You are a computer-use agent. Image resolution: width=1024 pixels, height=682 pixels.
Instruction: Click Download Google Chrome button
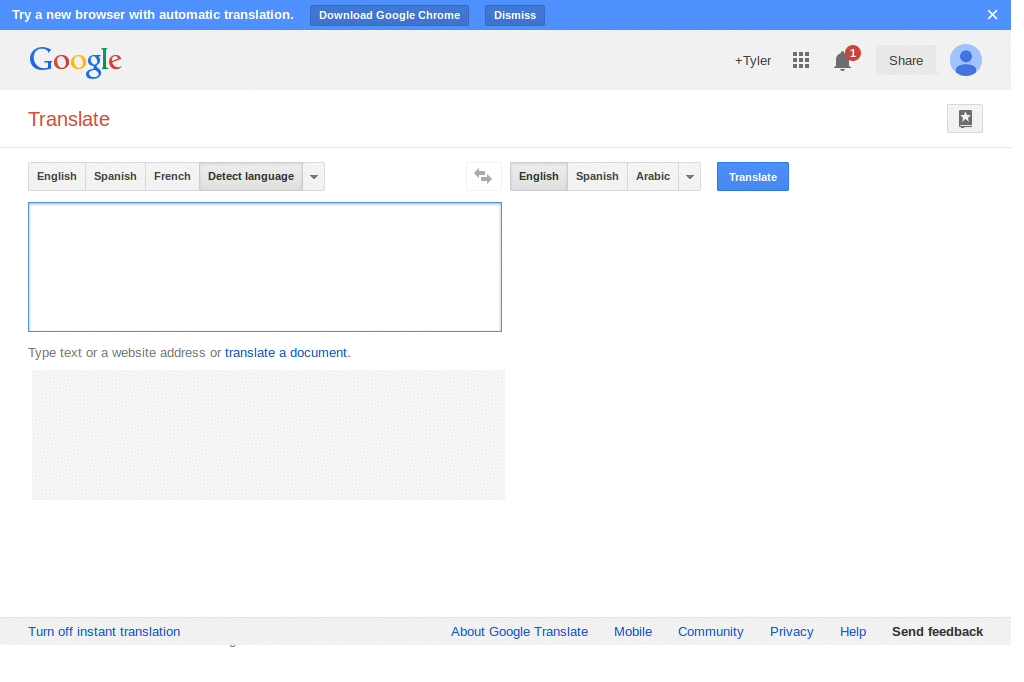point(389,15)
